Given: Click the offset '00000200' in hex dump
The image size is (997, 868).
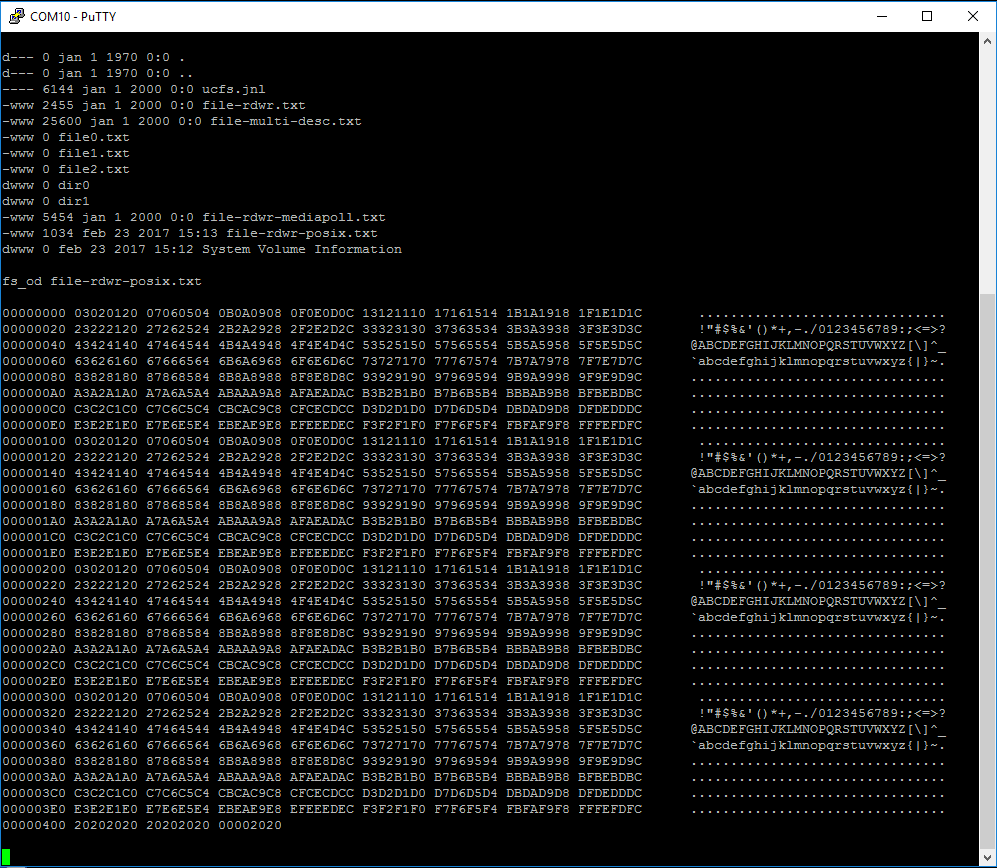Looking at the screenshot, I should 34,569.
